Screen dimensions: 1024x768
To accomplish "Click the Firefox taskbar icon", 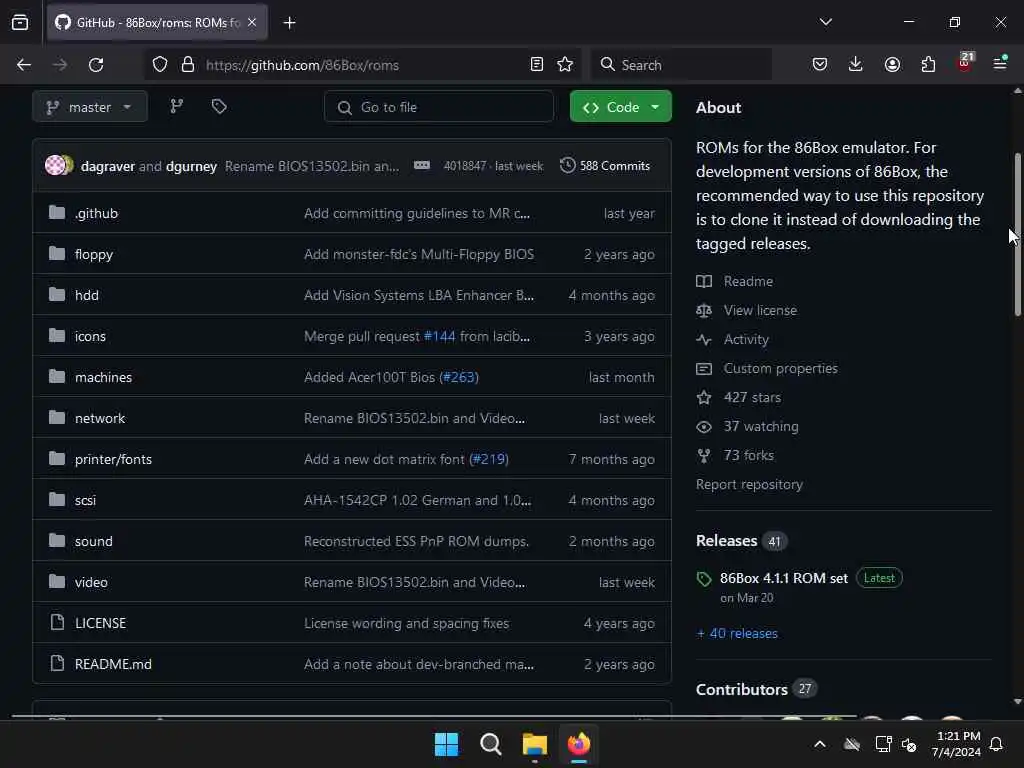I will (x=579, y=744).
